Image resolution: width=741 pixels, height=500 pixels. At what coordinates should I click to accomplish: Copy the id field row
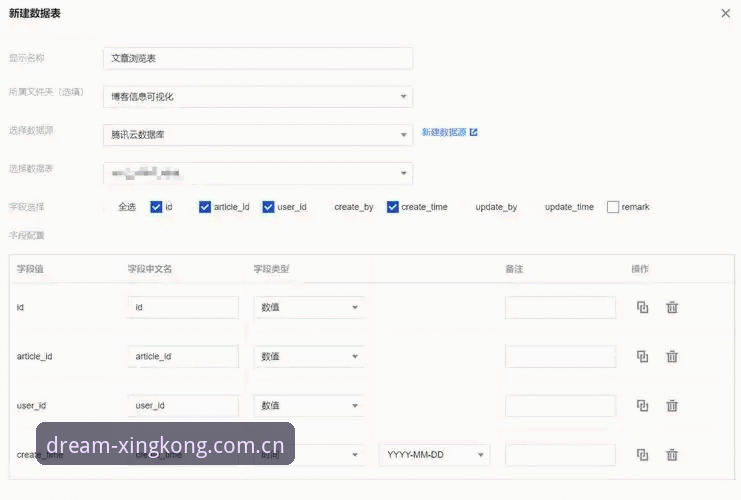pyautogui.click(x=642, y=307)
